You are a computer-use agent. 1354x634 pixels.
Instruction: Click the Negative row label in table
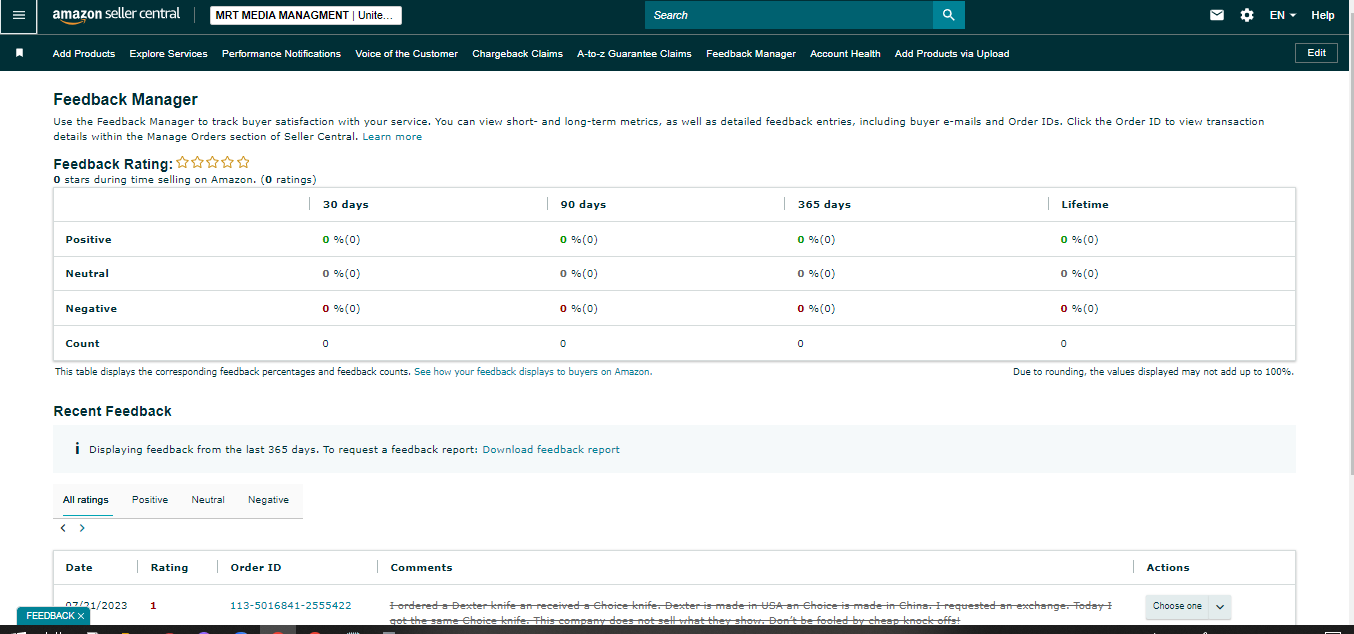91,309
